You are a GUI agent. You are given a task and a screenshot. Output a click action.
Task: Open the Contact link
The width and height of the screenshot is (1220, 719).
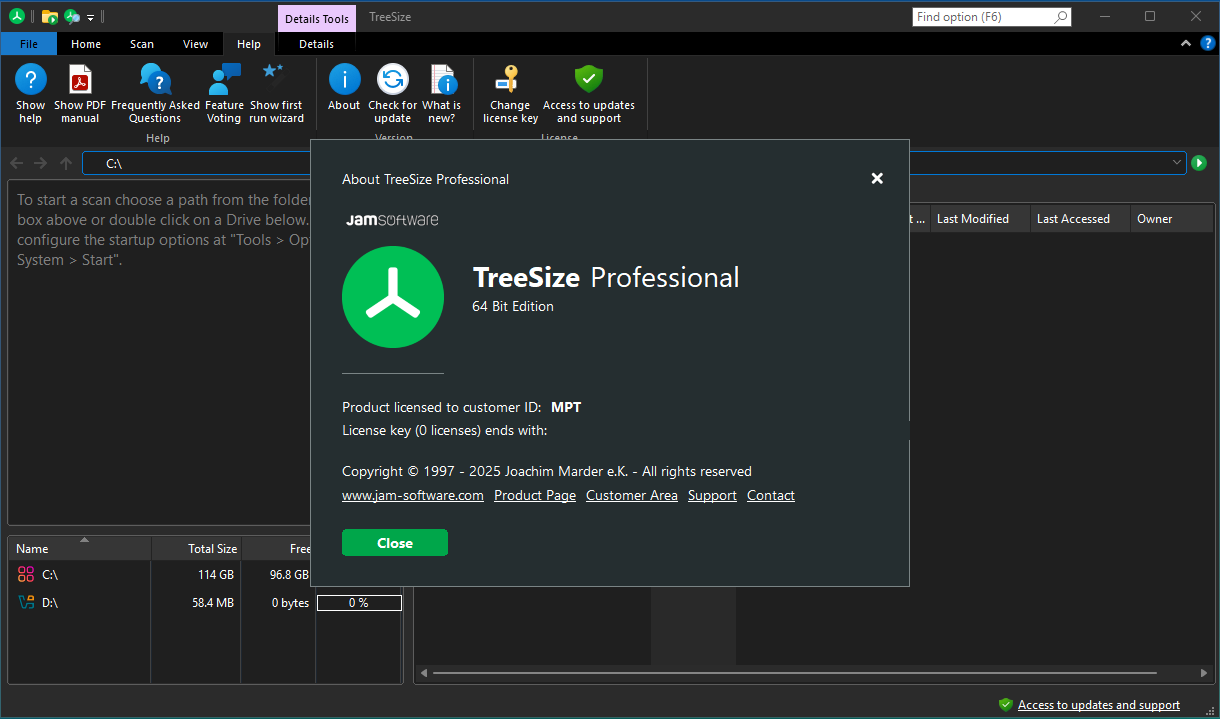(771, 495)
